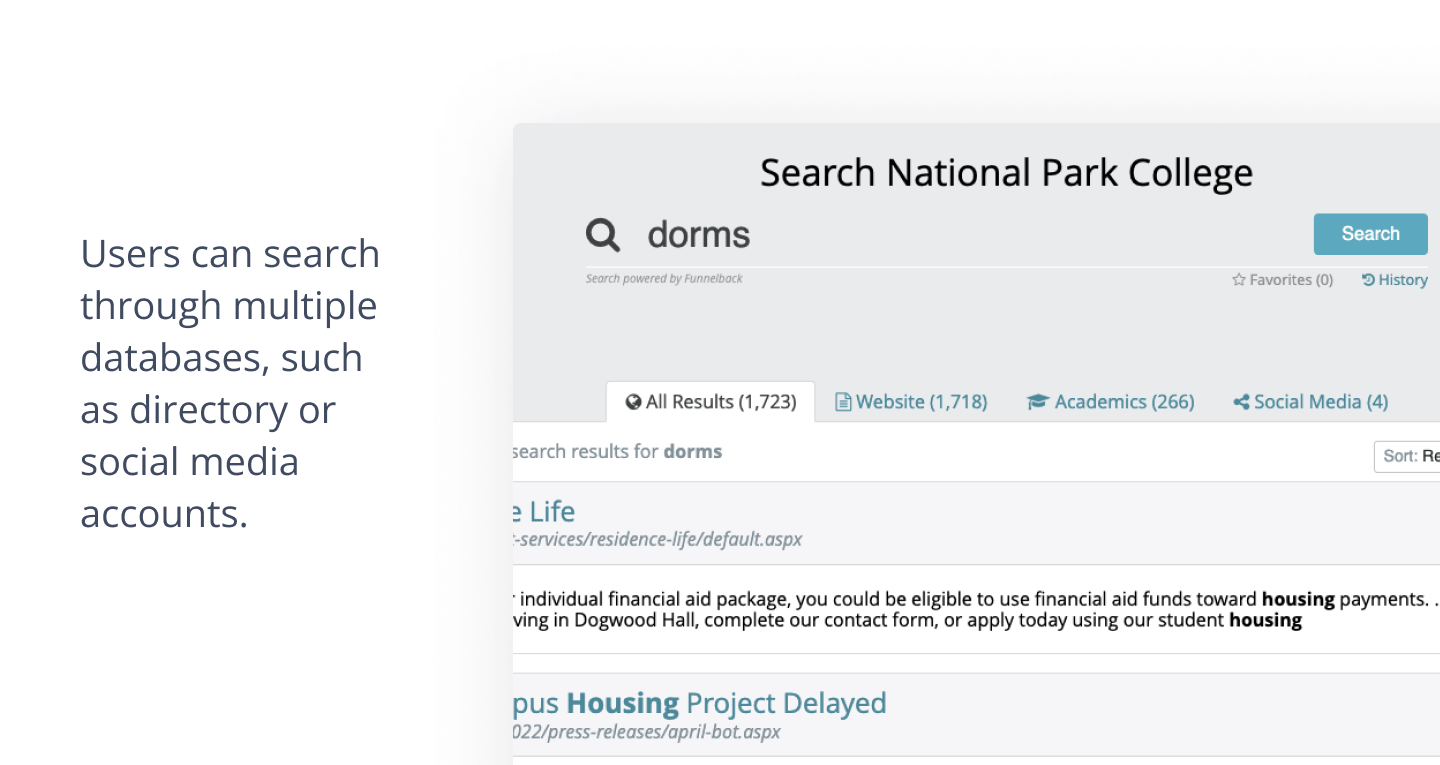Open the History link
Viewport: 1440px width, 765px height.
tap(1395, 280)
